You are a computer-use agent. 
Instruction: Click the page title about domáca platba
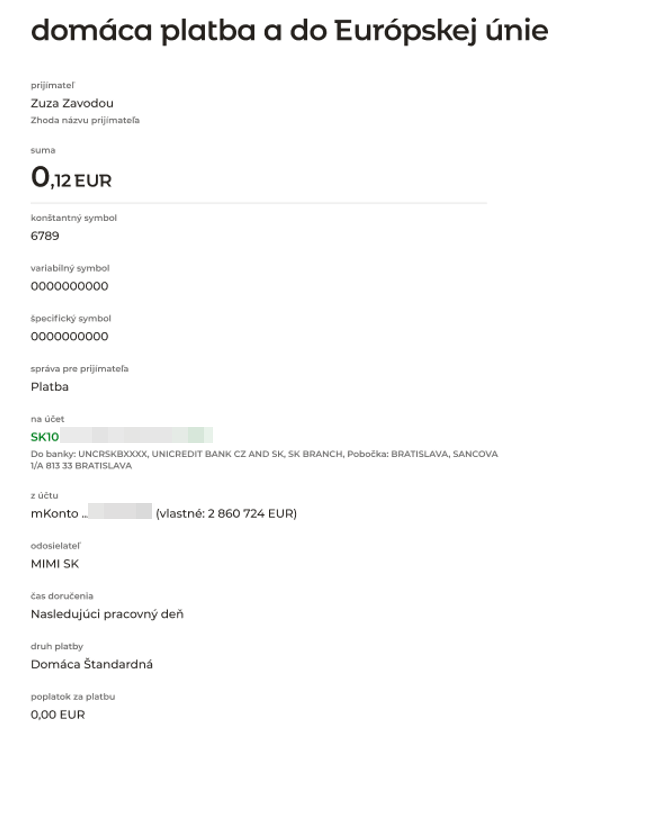[289, 31]
